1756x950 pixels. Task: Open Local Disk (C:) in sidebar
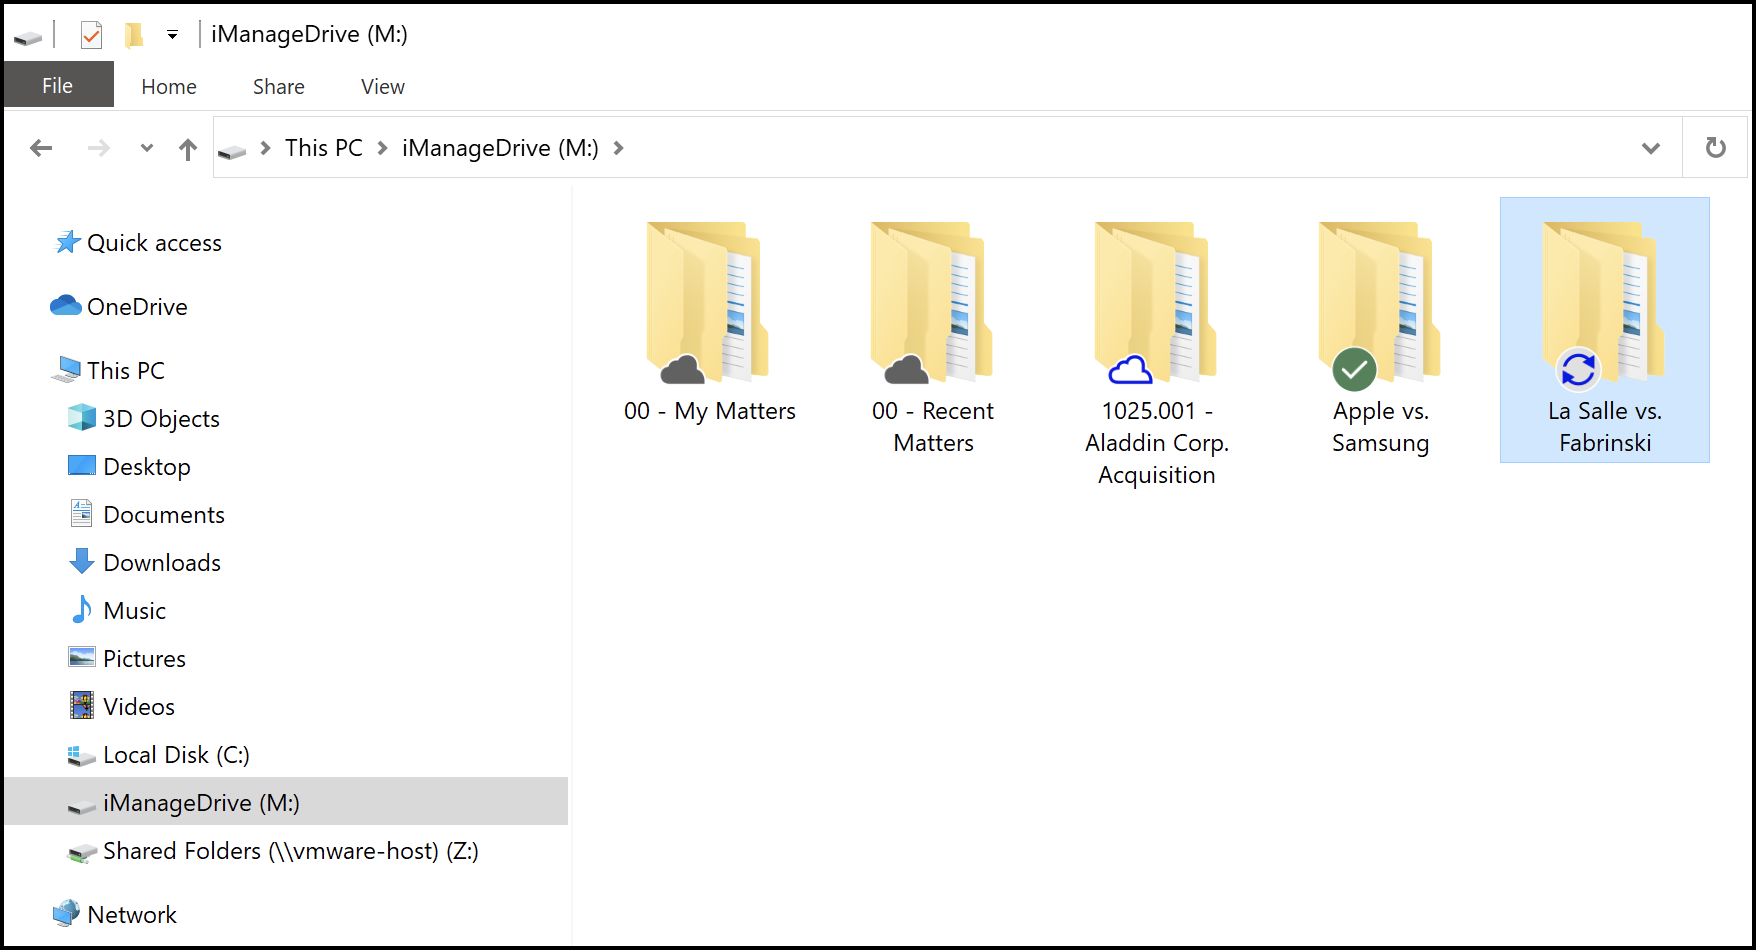(176, 755)
